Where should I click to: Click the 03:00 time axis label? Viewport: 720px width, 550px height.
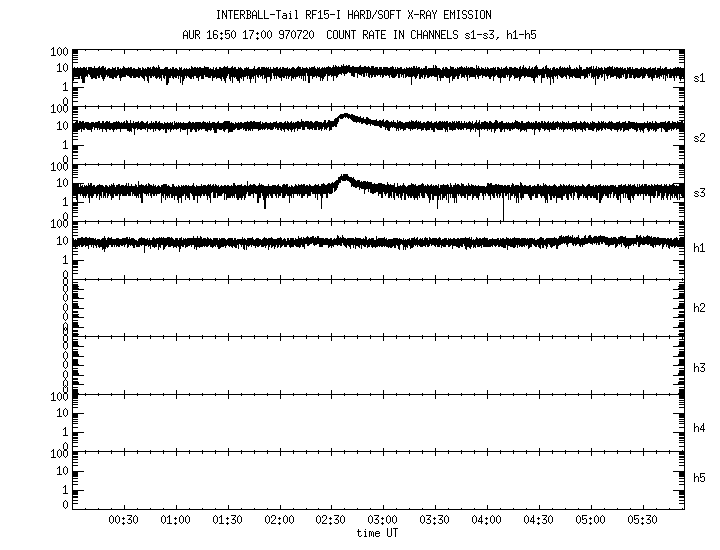383,521
